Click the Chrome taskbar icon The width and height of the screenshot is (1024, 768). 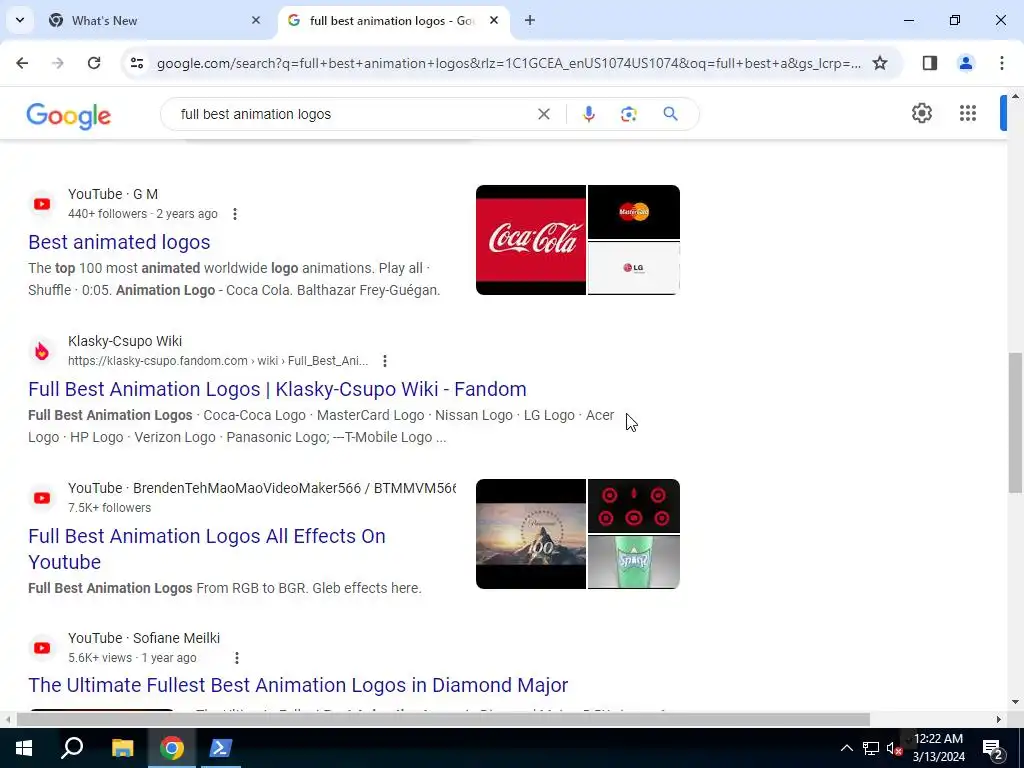click(171, 748)
